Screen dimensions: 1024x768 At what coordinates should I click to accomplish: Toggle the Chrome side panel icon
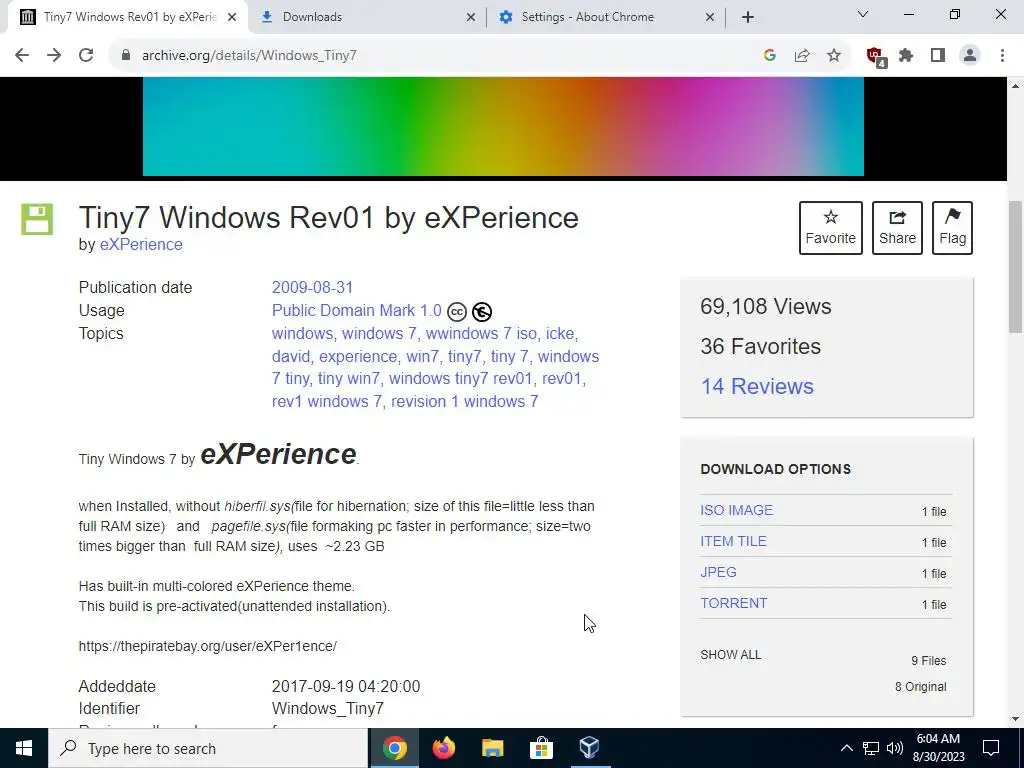pos(938,56)
